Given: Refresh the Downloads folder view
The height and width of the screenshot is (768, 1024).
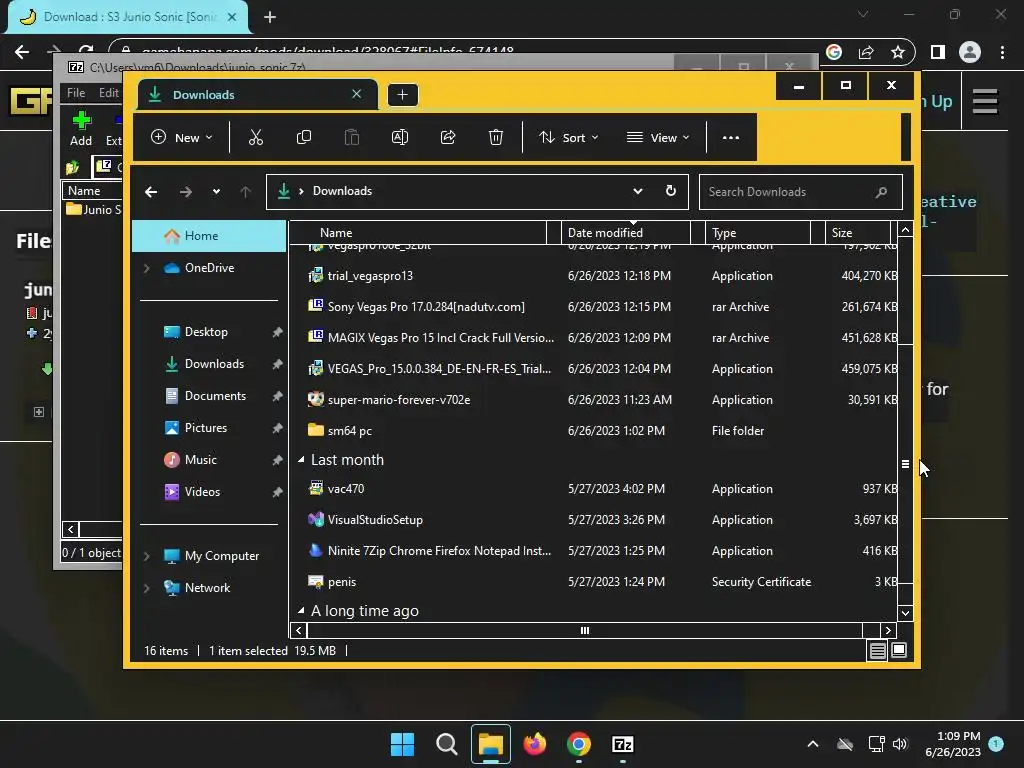Looking at the screenshot, I should pyautogui.click(x=671, y=191).
